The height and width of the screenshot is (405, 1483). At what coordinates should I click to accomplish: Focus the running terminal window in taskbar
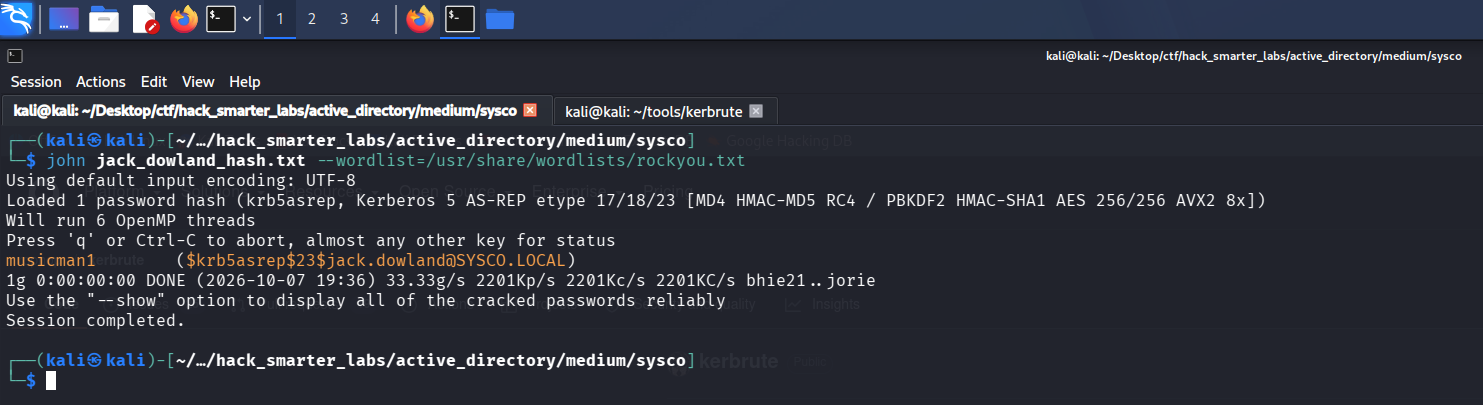[x=460, y=19]
